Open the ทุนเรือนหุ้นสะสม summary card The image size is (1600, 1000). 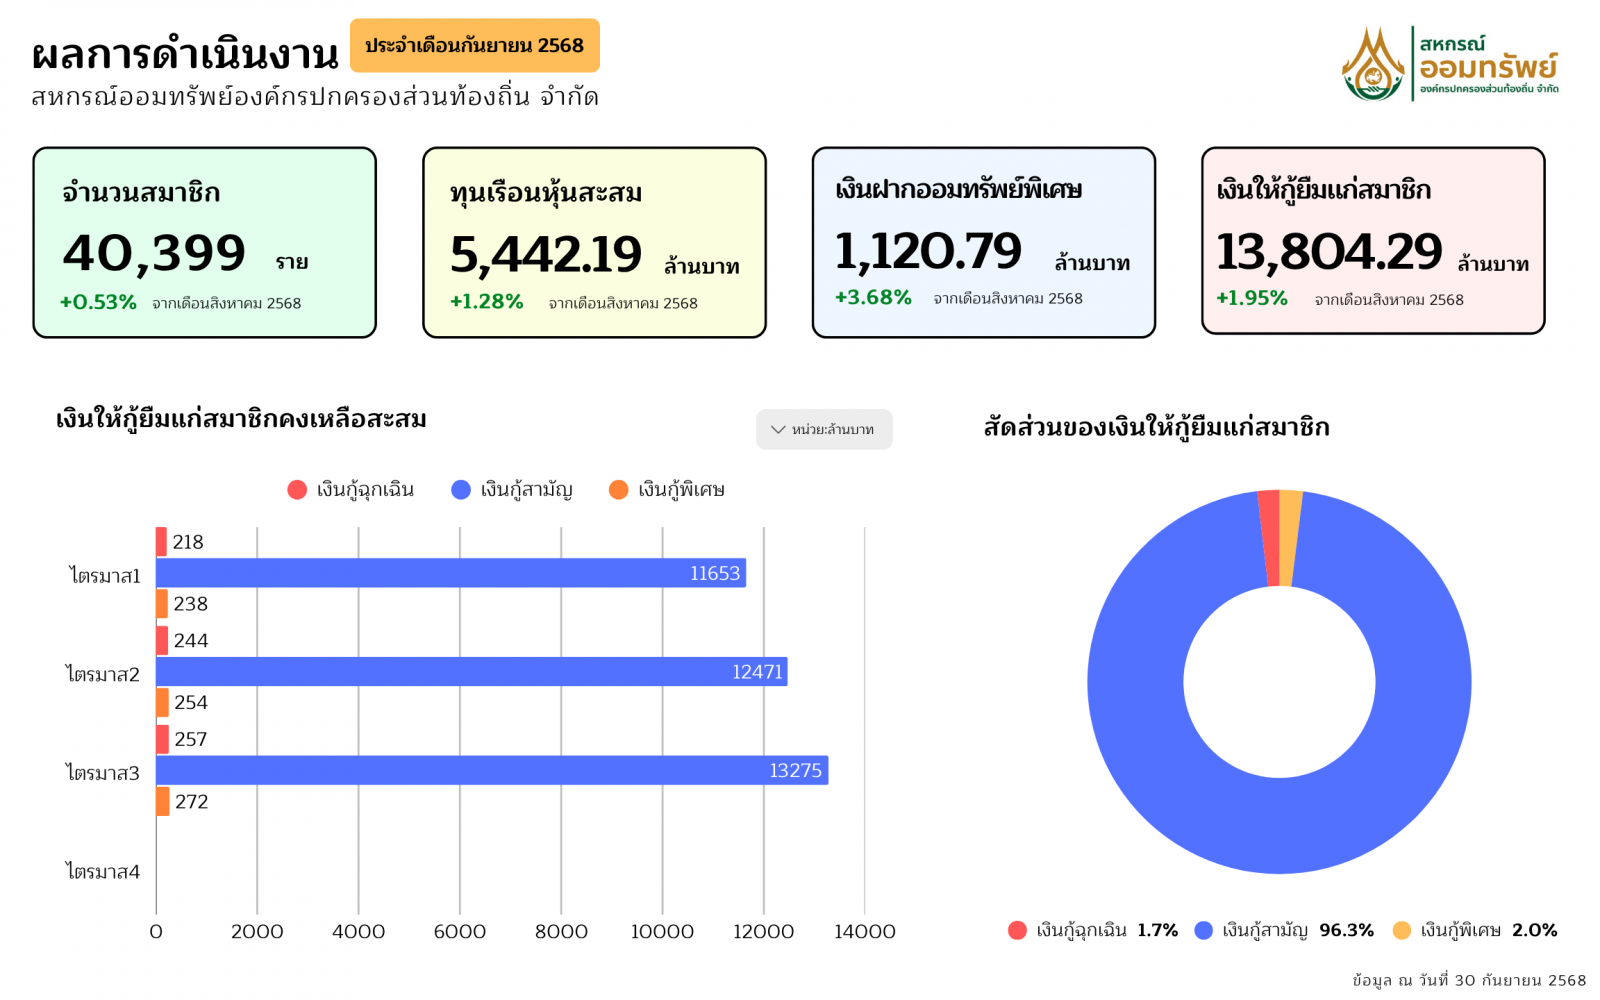[594, 242]
